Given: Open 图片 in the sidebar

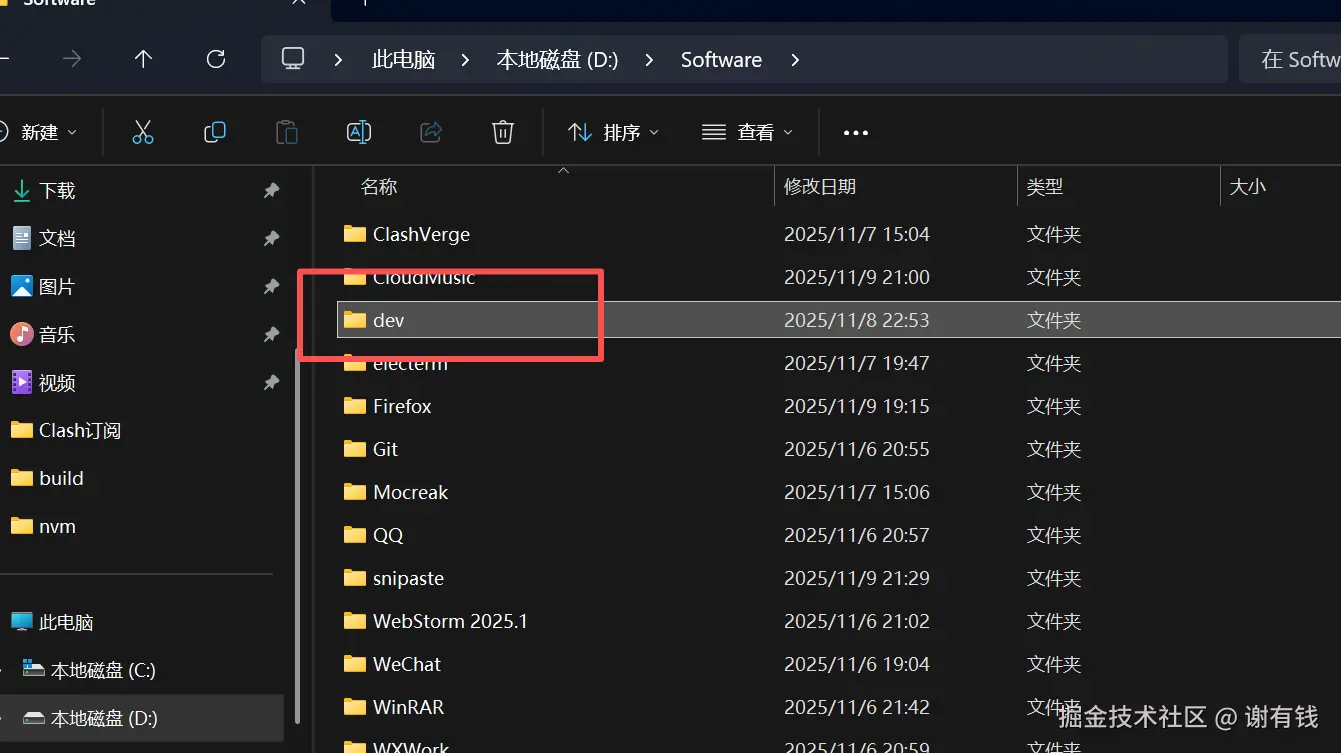Looking at the screenshot, I should tap(57, 286).
